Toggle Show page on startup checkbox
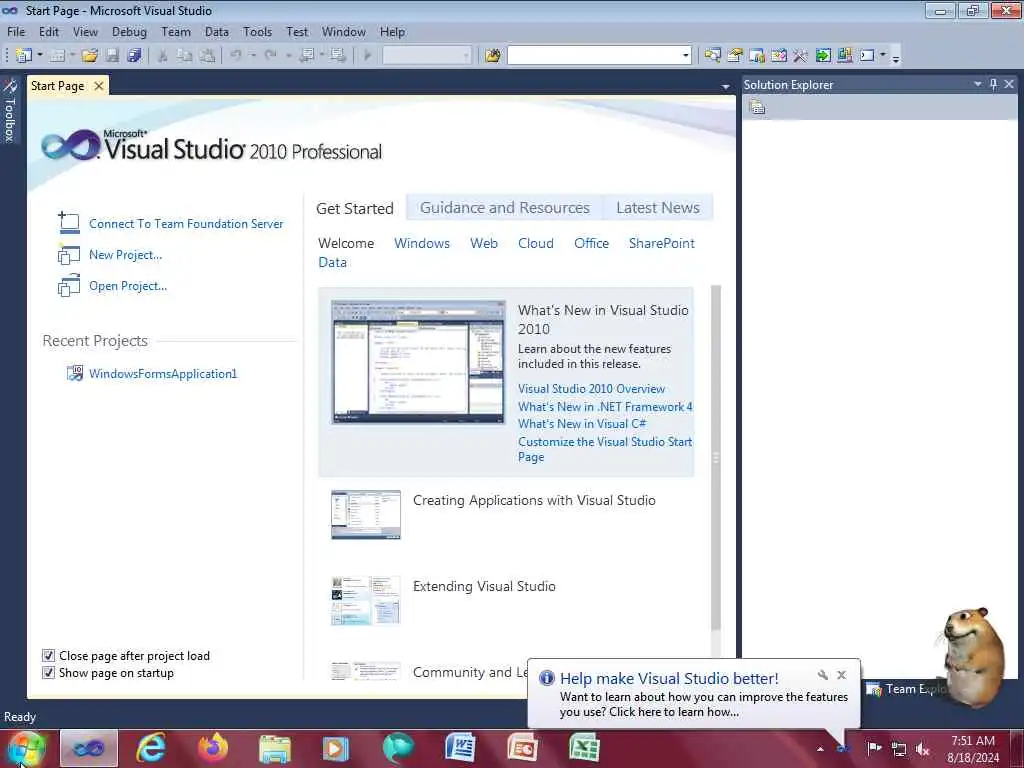 (x=48, y=673)
